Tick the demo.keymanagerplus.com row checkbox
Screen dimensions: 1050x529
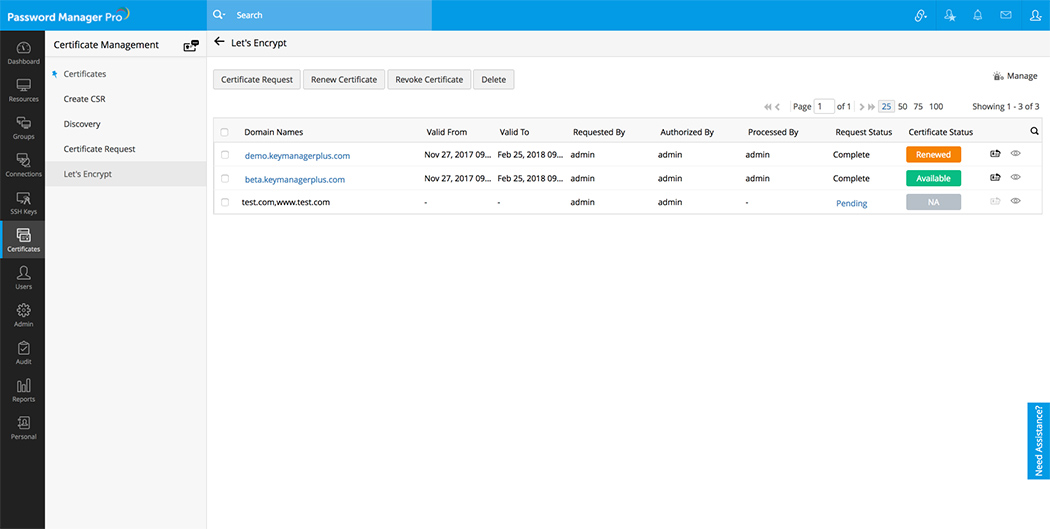click(225, 155)
